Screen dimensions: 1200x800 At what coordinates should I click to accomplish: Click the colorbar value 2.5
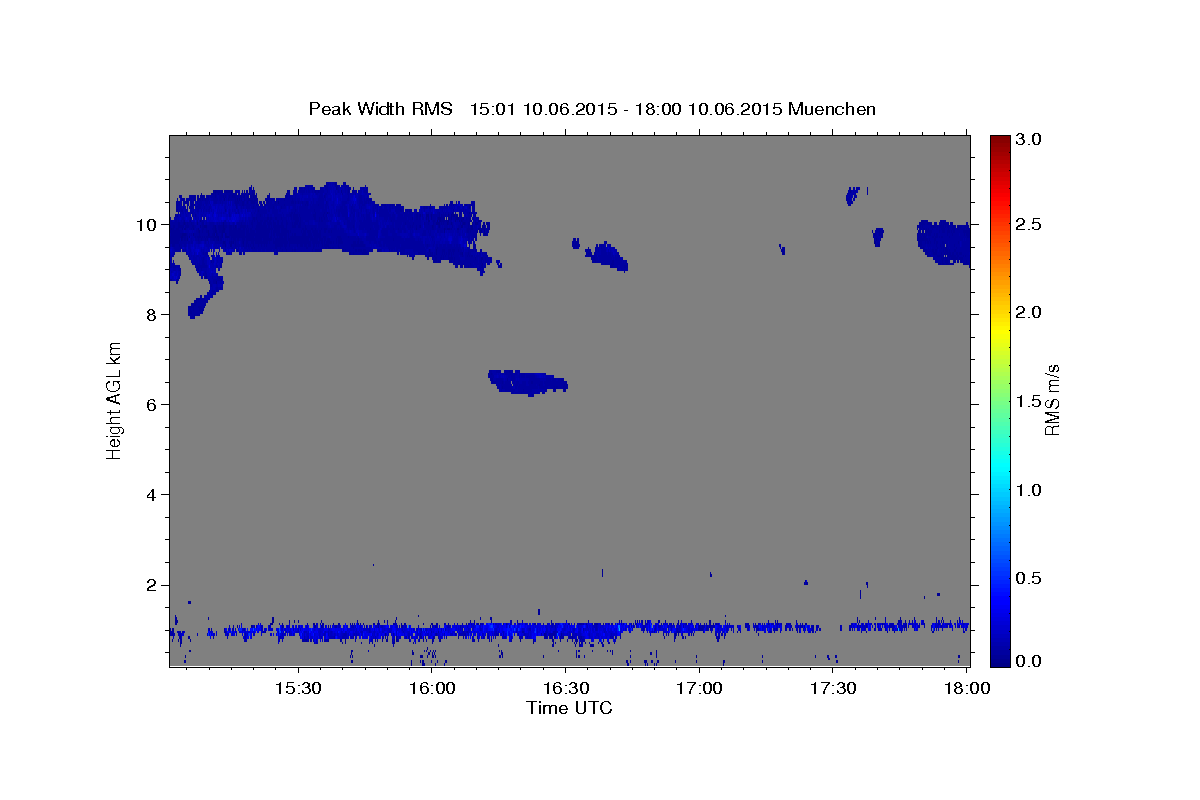coord(1029,224)
